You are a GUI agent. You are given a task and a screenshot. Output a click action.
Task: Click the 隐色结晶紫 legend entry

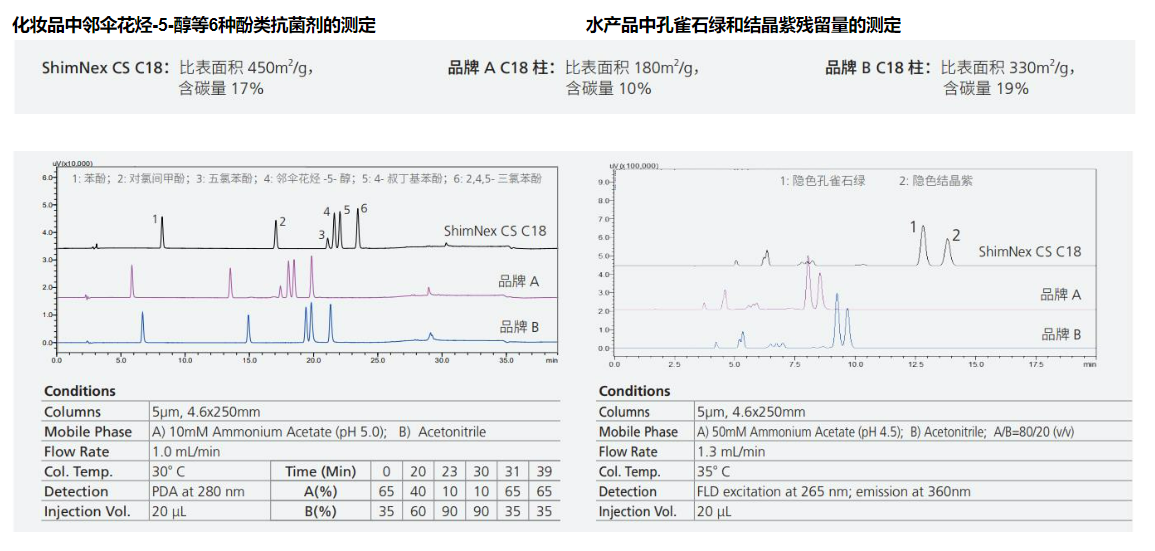(935, 181)
